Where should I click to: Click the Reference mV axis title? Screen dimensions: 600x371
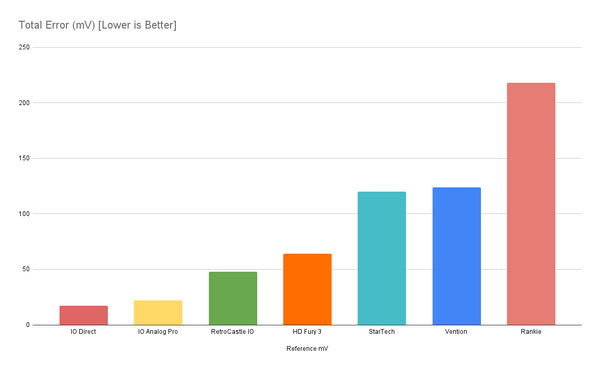coord(307,348)
